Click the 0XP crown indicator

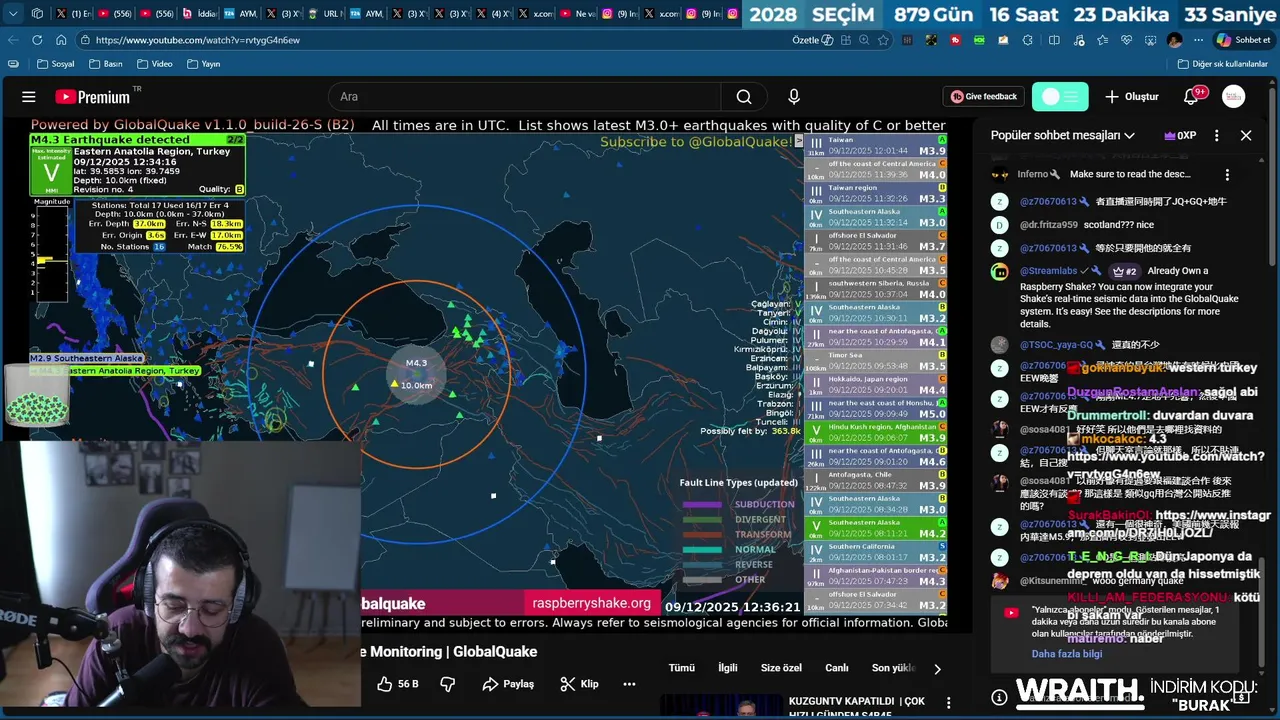tap(1180, 135)
